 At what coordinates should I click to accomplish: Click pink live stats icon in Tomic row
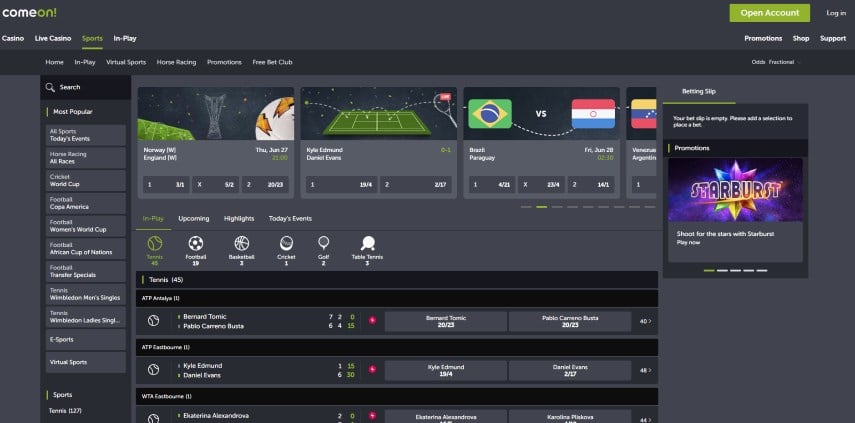click(372, 321)
